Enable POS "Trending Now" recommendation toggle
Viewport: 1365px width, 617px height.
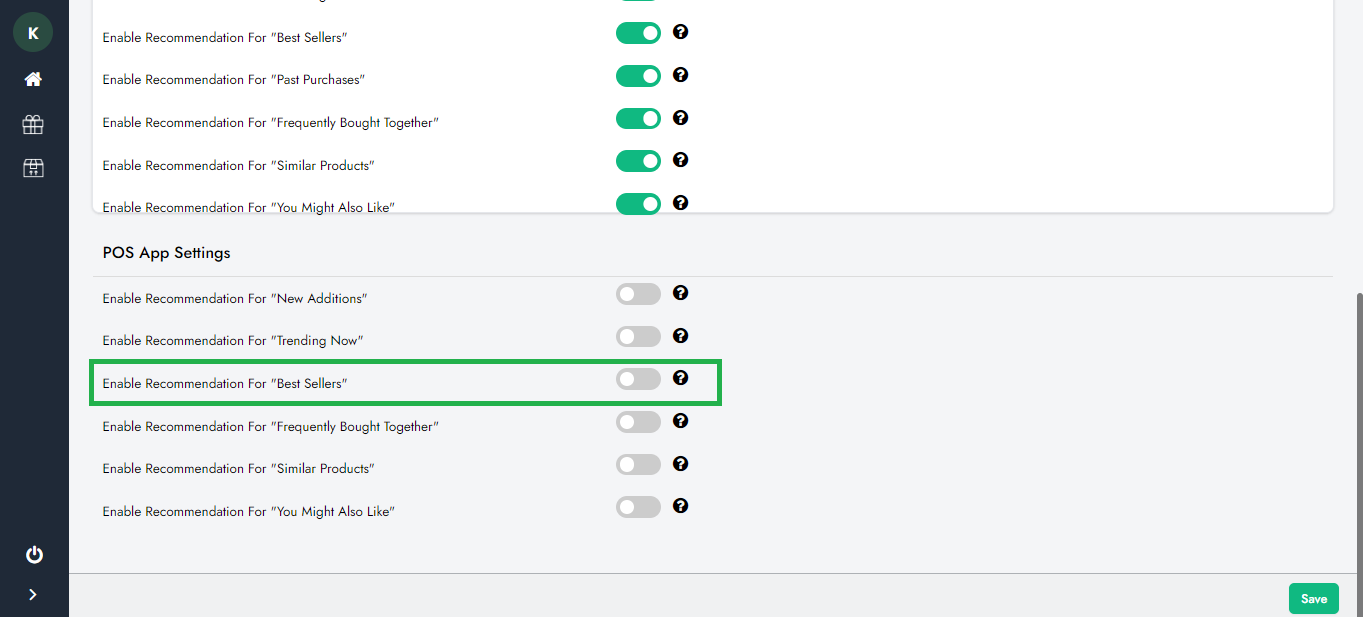(x=638, y=337)
